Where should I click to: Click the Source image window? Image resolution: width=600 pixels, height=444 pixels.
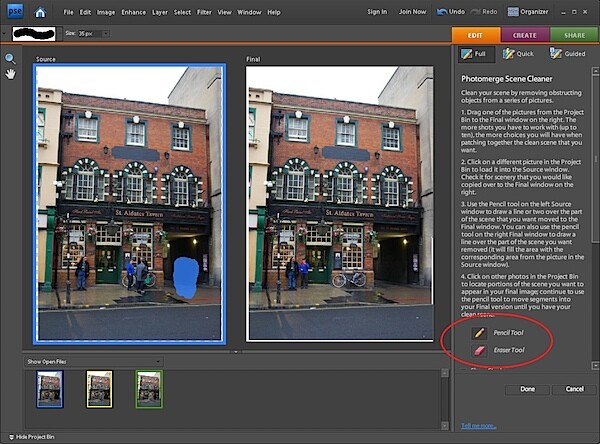(129, 204)
